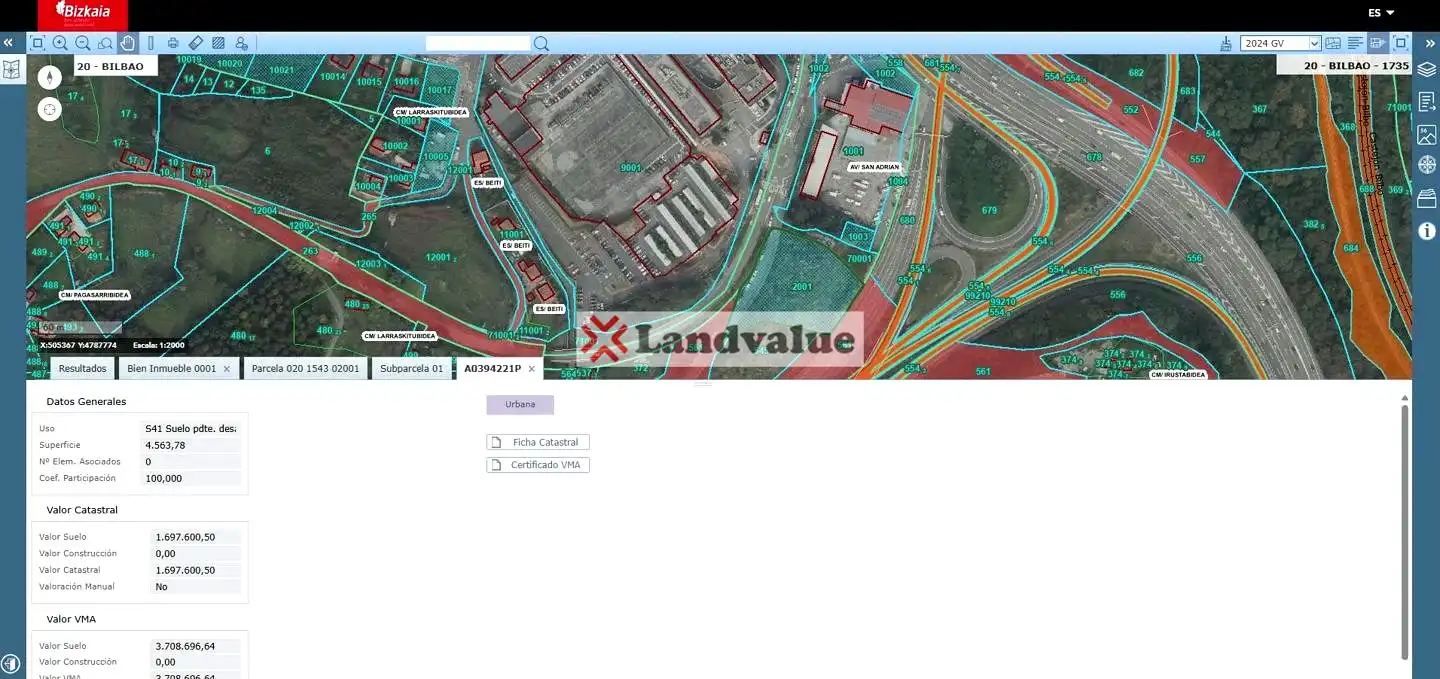Viewport: 1440px width, 679px height.
Task: Click the Valor Construcción value under Valor Catastral
Action: (197, 553)
